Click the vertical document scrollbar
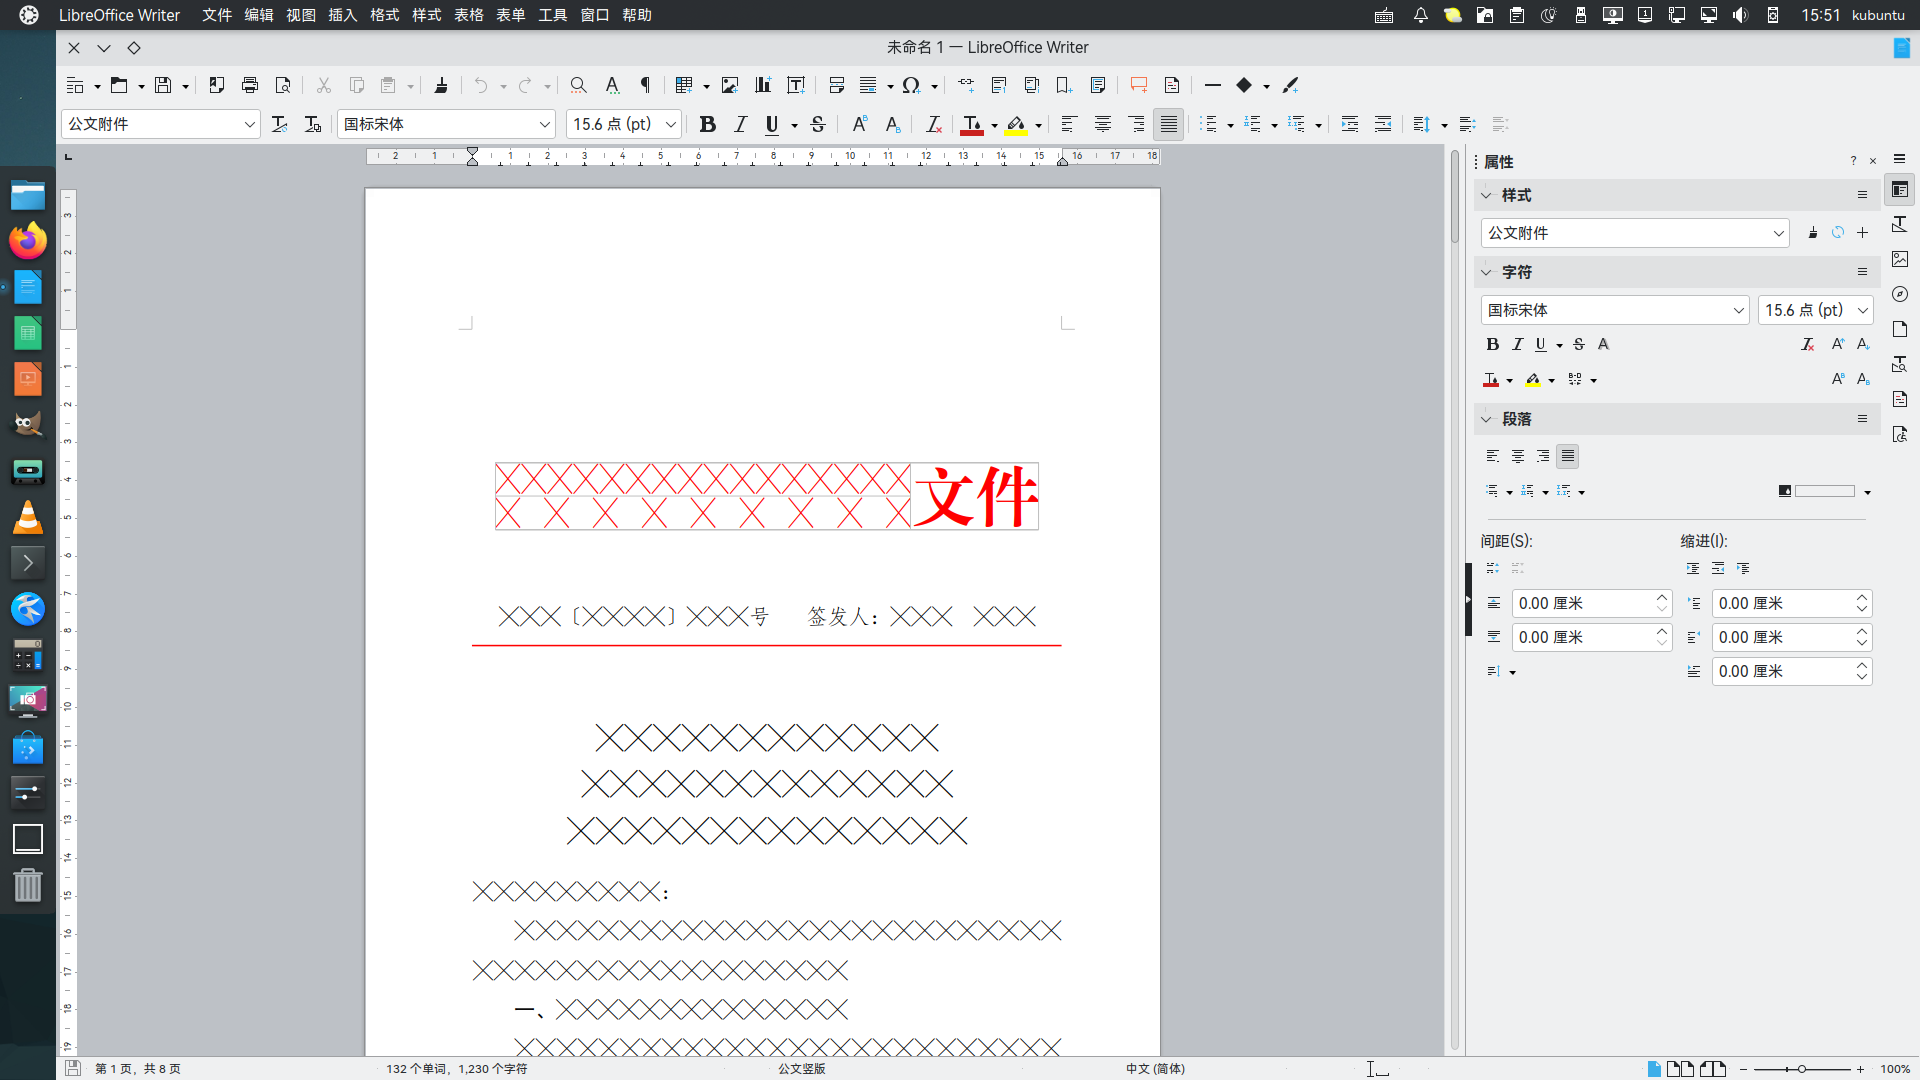The width and height of the screenshot is (1920, 1080). (1456, 600)
